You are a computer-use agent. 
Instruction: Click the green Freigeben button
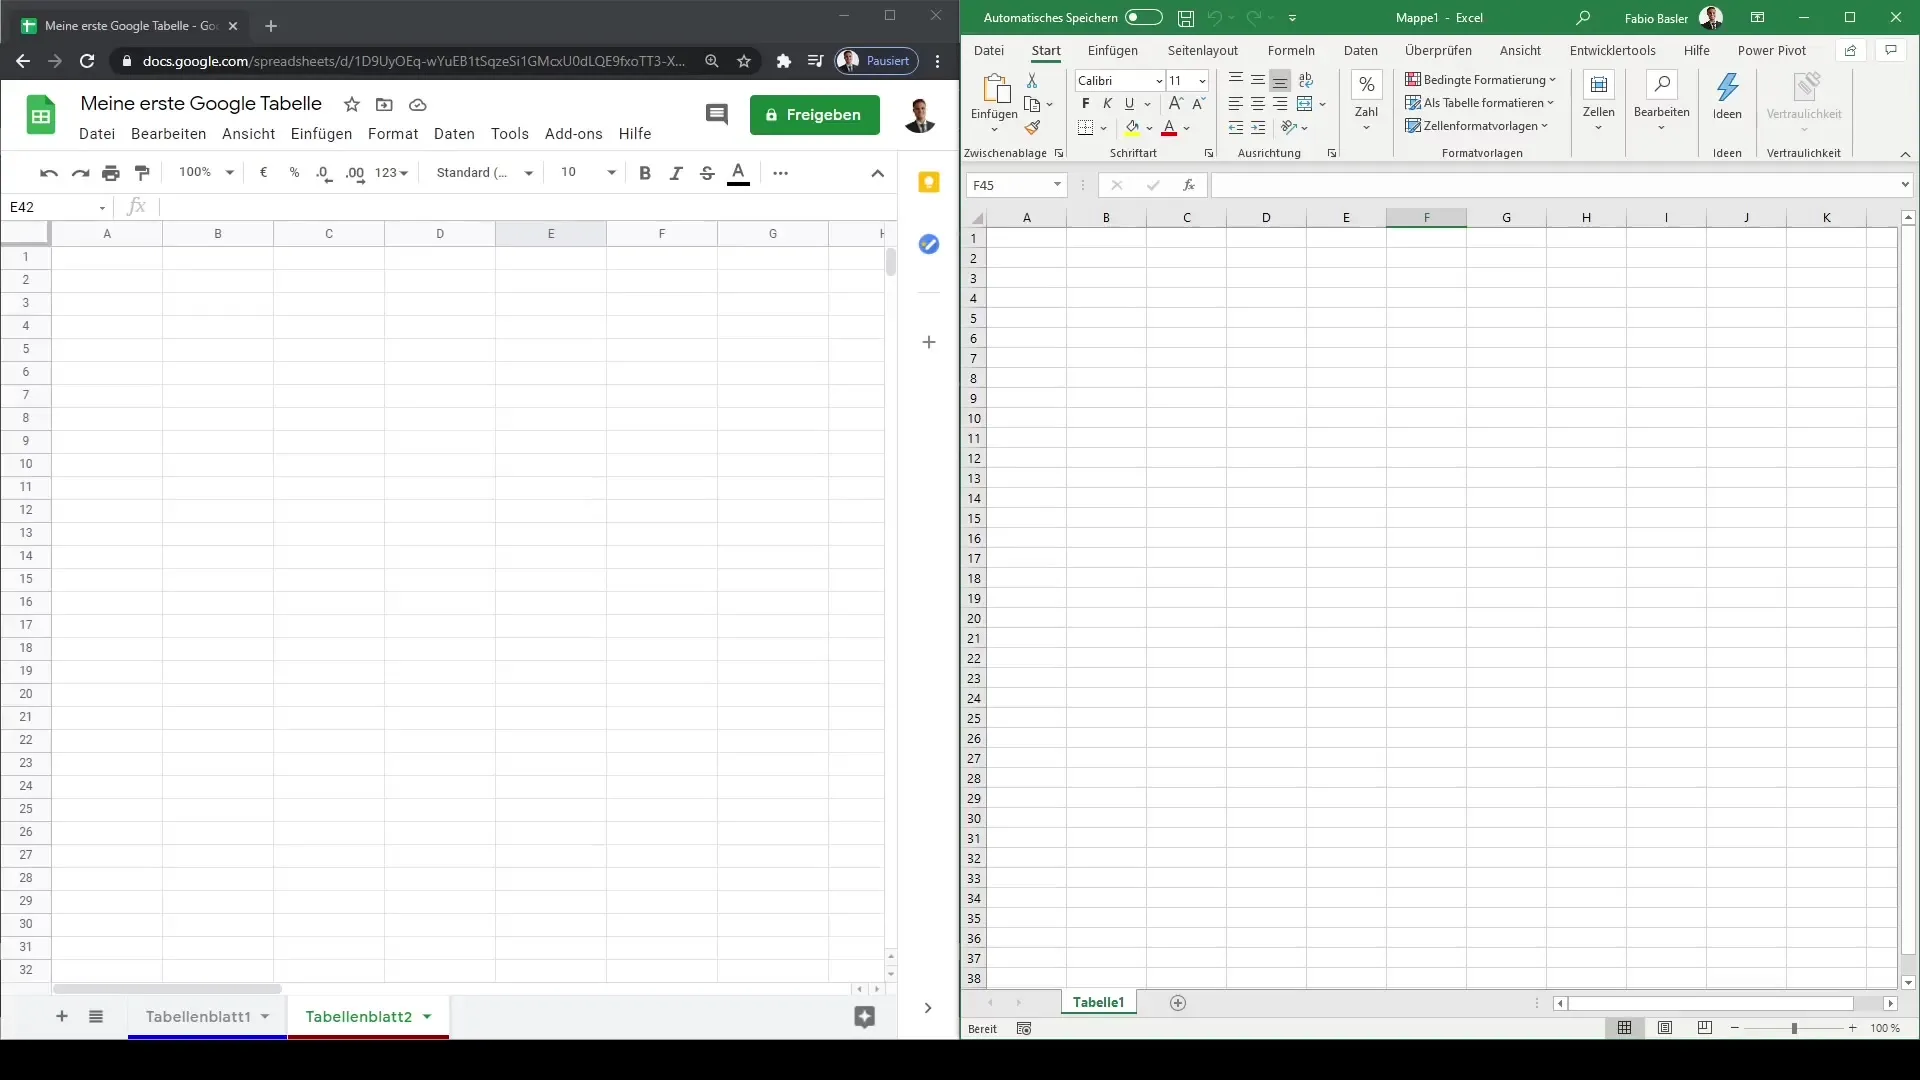tap(815, 115)
